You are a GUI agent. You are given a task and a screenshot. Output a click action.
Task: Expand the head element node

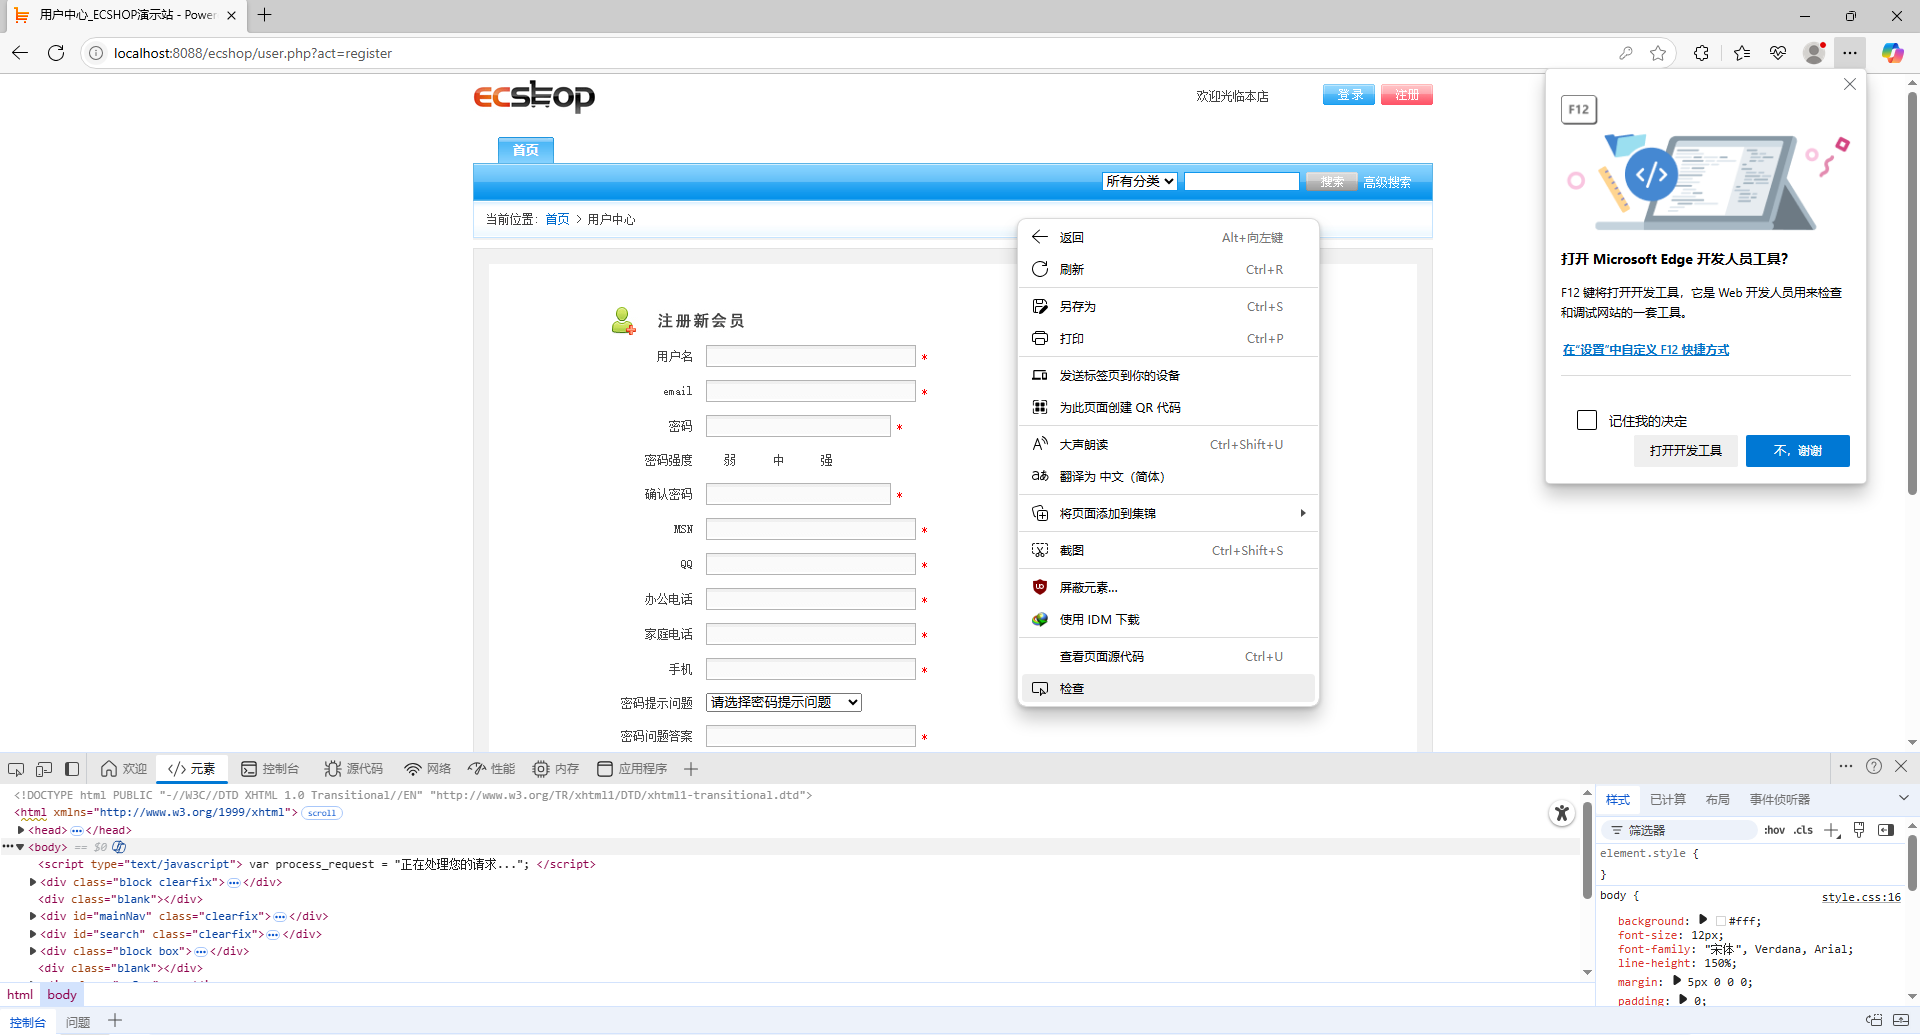pyautogui.click(x=21, y=830)
